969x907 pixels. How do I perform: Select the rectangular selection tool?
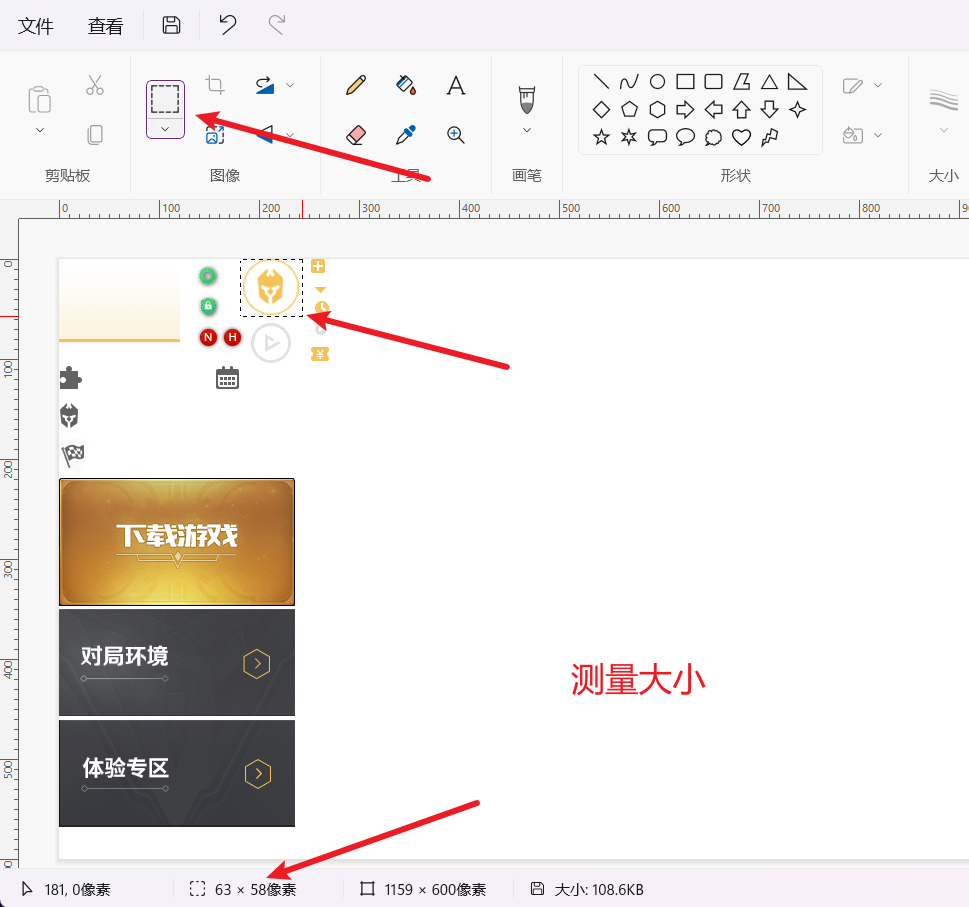pos(165,99)
